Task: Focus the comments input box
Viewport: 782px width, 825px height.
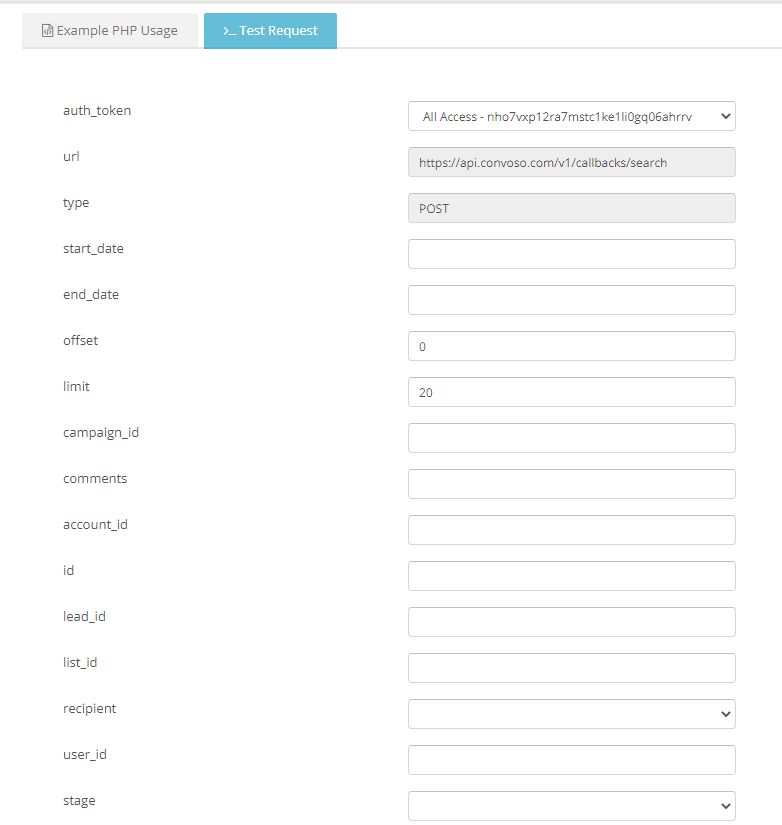Action: (x=571, y=484)
